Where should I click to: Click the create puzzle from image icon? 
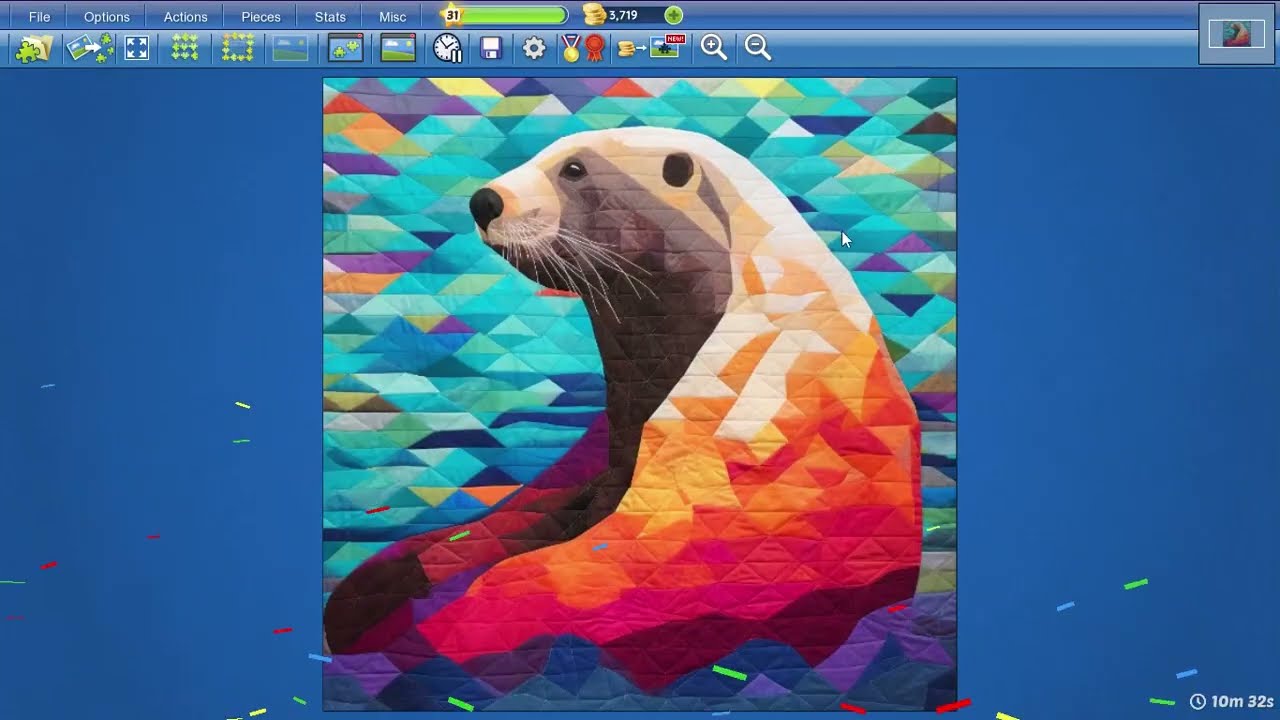coord(89,48)
